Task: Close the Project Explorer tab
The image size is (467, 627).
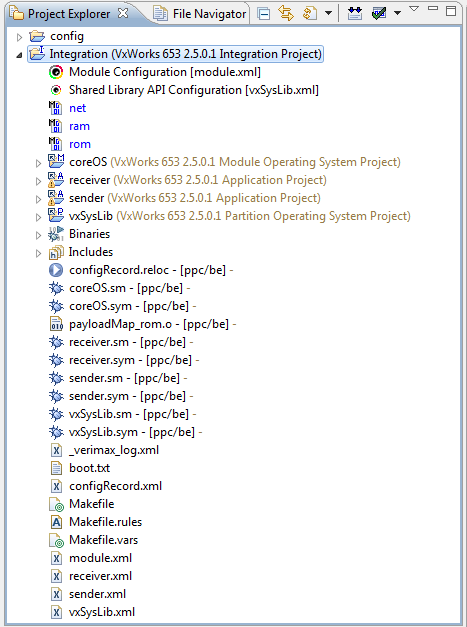Action: point(123,13)
